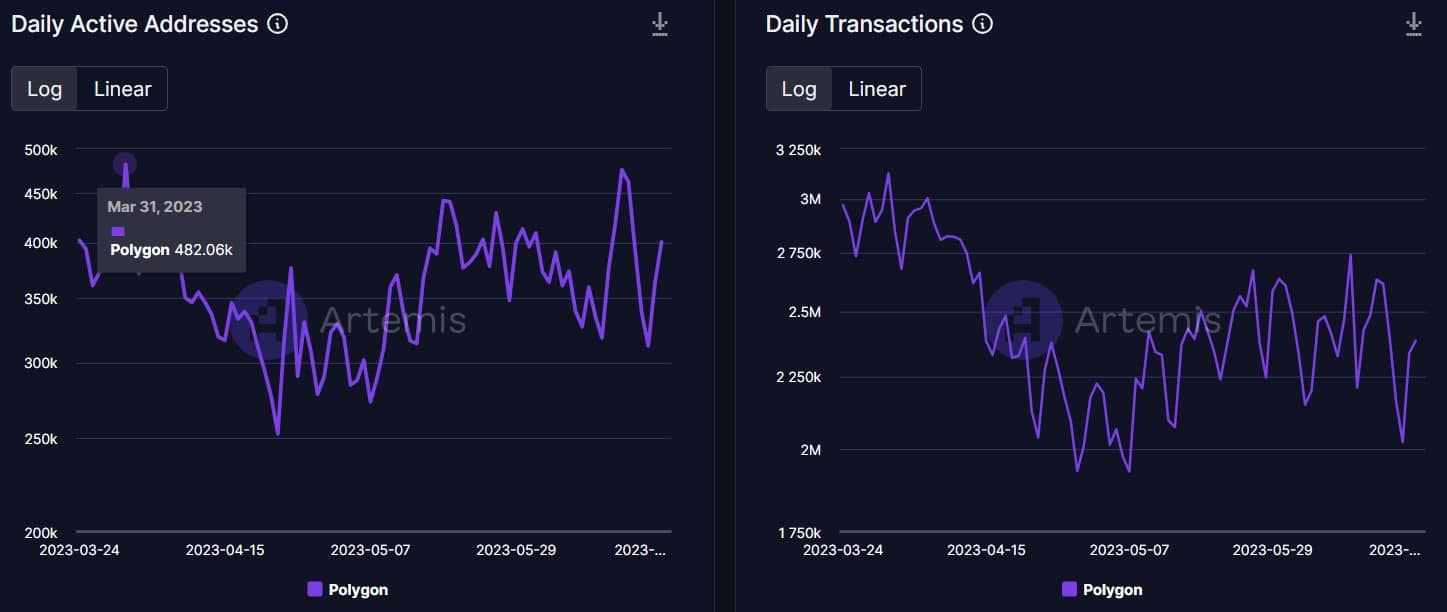Click info icon beside Daily Transactions
The height and width of the screenshot is (612, 1447).
coord(983,24)
